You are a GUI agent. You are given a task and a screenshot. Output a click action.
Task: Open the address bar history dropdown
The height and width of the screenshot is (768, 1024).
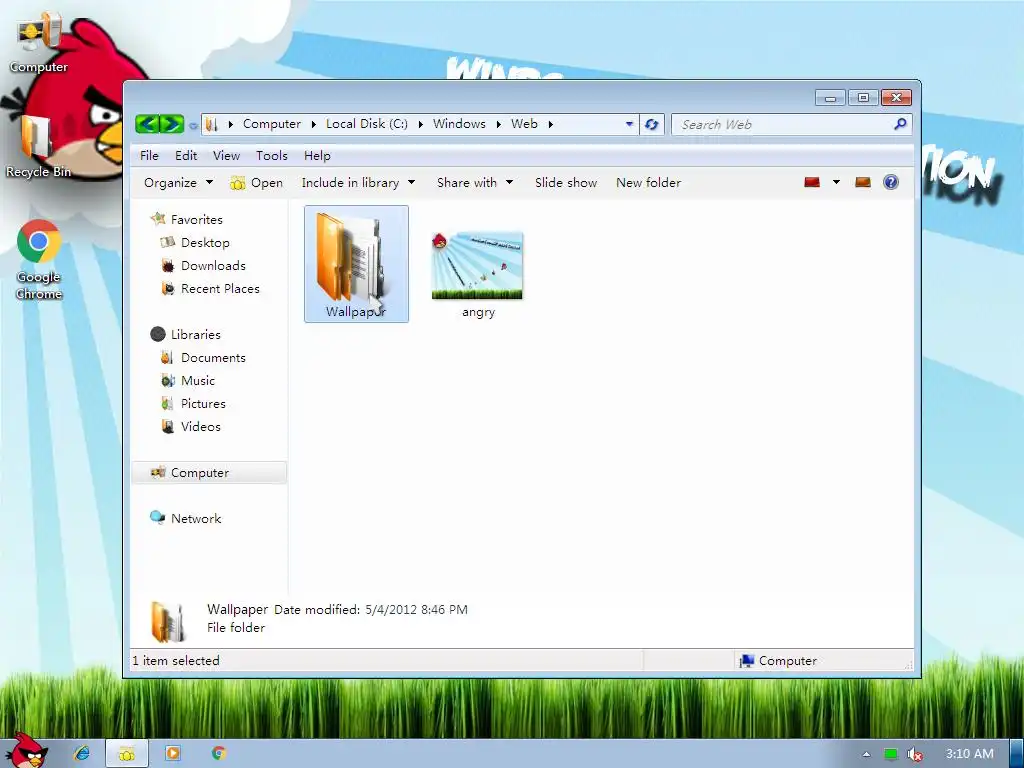tap(629, 124)
